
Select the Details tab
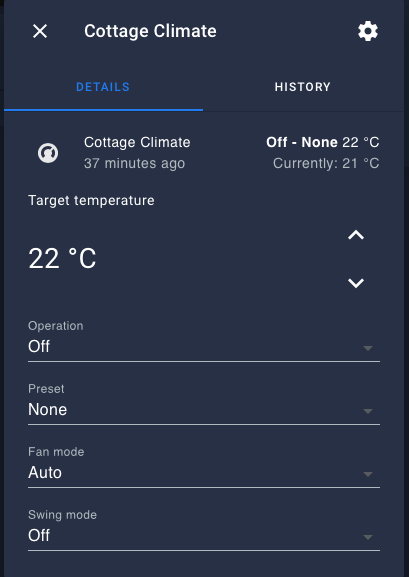point(103,87)
